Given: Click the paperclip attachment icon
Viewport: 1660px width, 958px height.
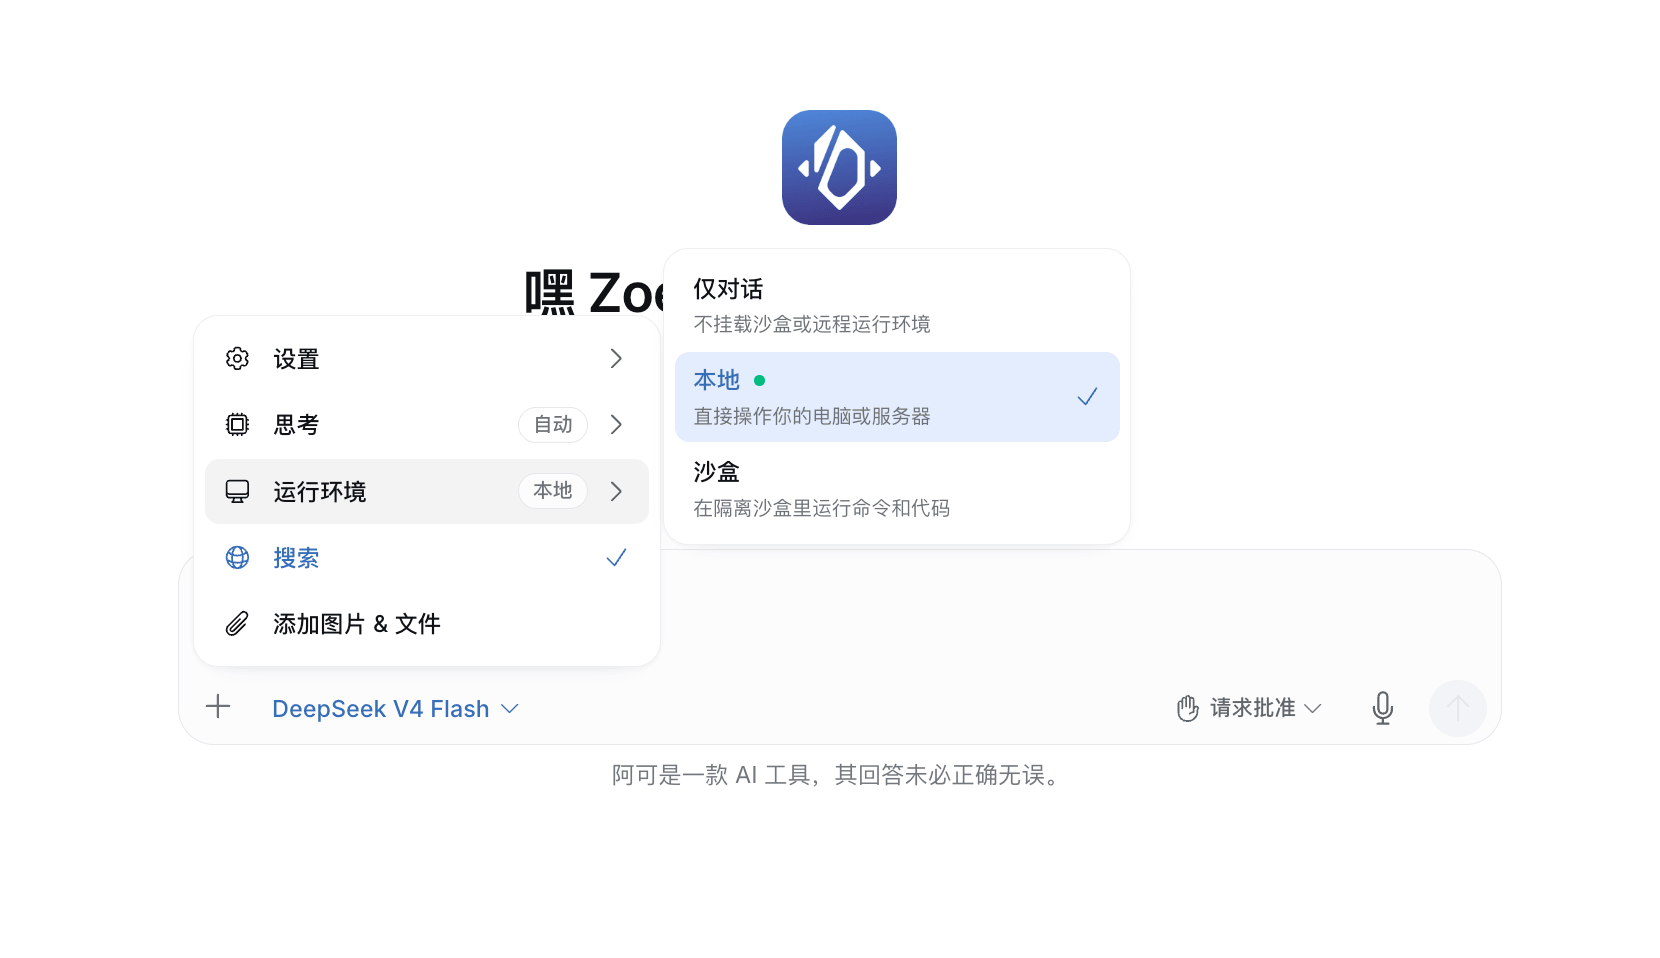Looking at the screenshot, I should click(237, 624).
